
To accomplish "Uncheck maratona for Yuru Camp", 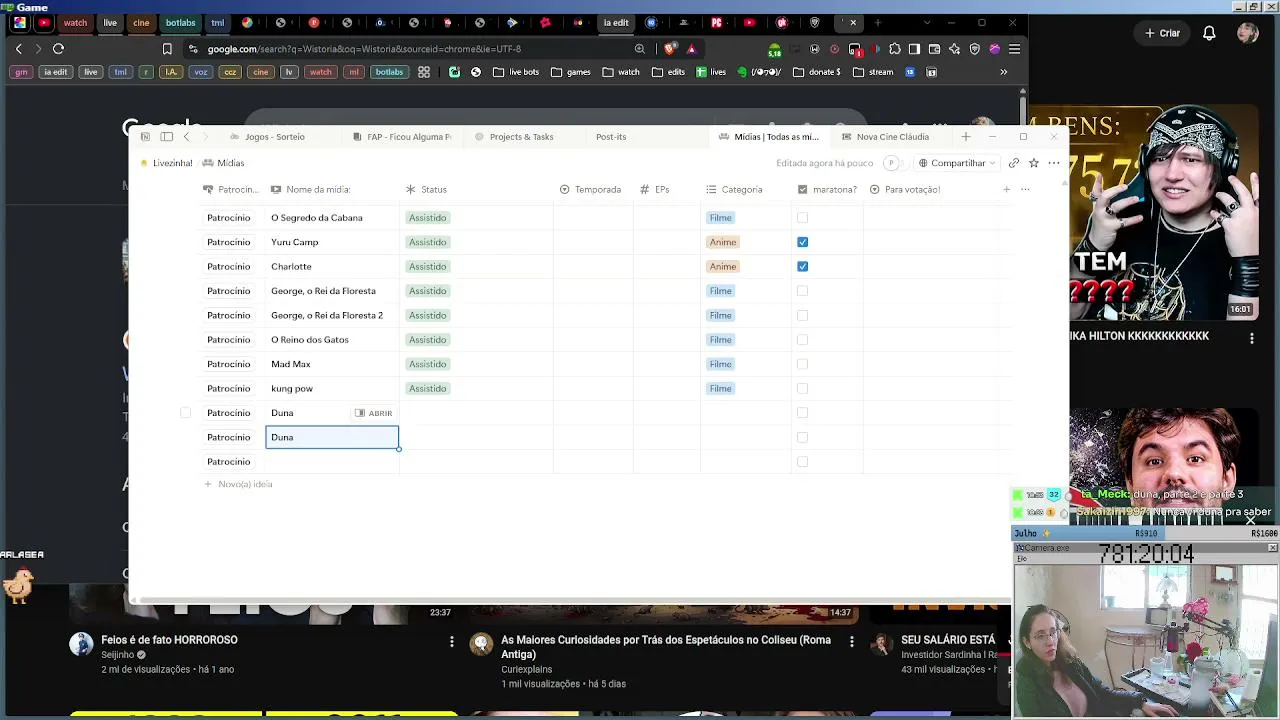I will 802,242.
